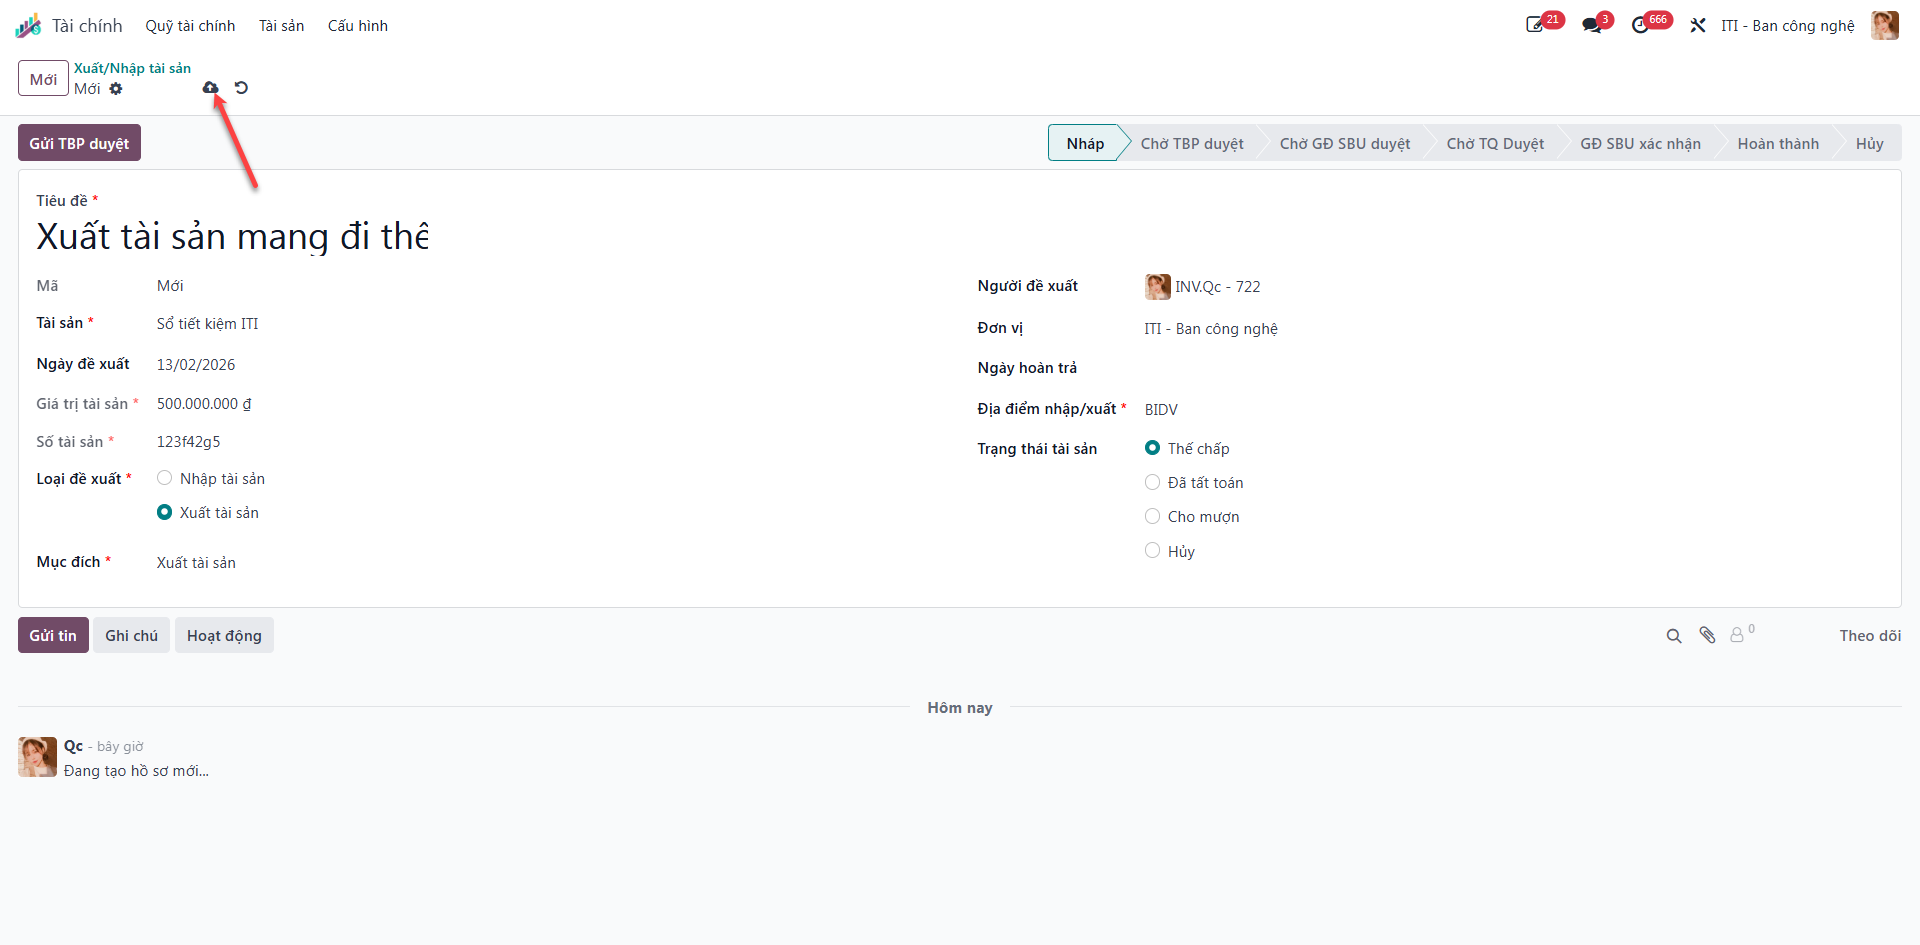The image size is (1920, 945).
Task: Click the Hoạt động button
Action: pyautogui.click(x=224, y=635)
